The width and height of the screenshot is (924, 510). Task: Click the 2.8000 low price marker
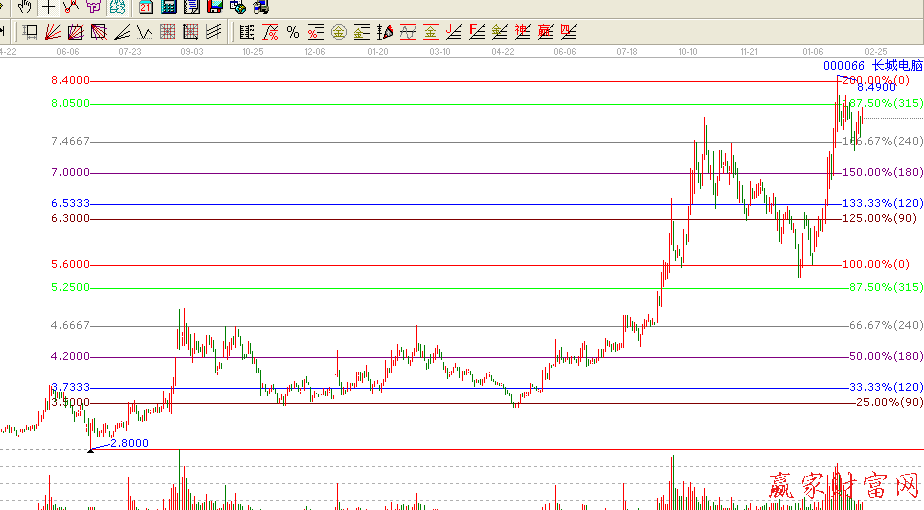pyautogui.click(x=129, y=442)
